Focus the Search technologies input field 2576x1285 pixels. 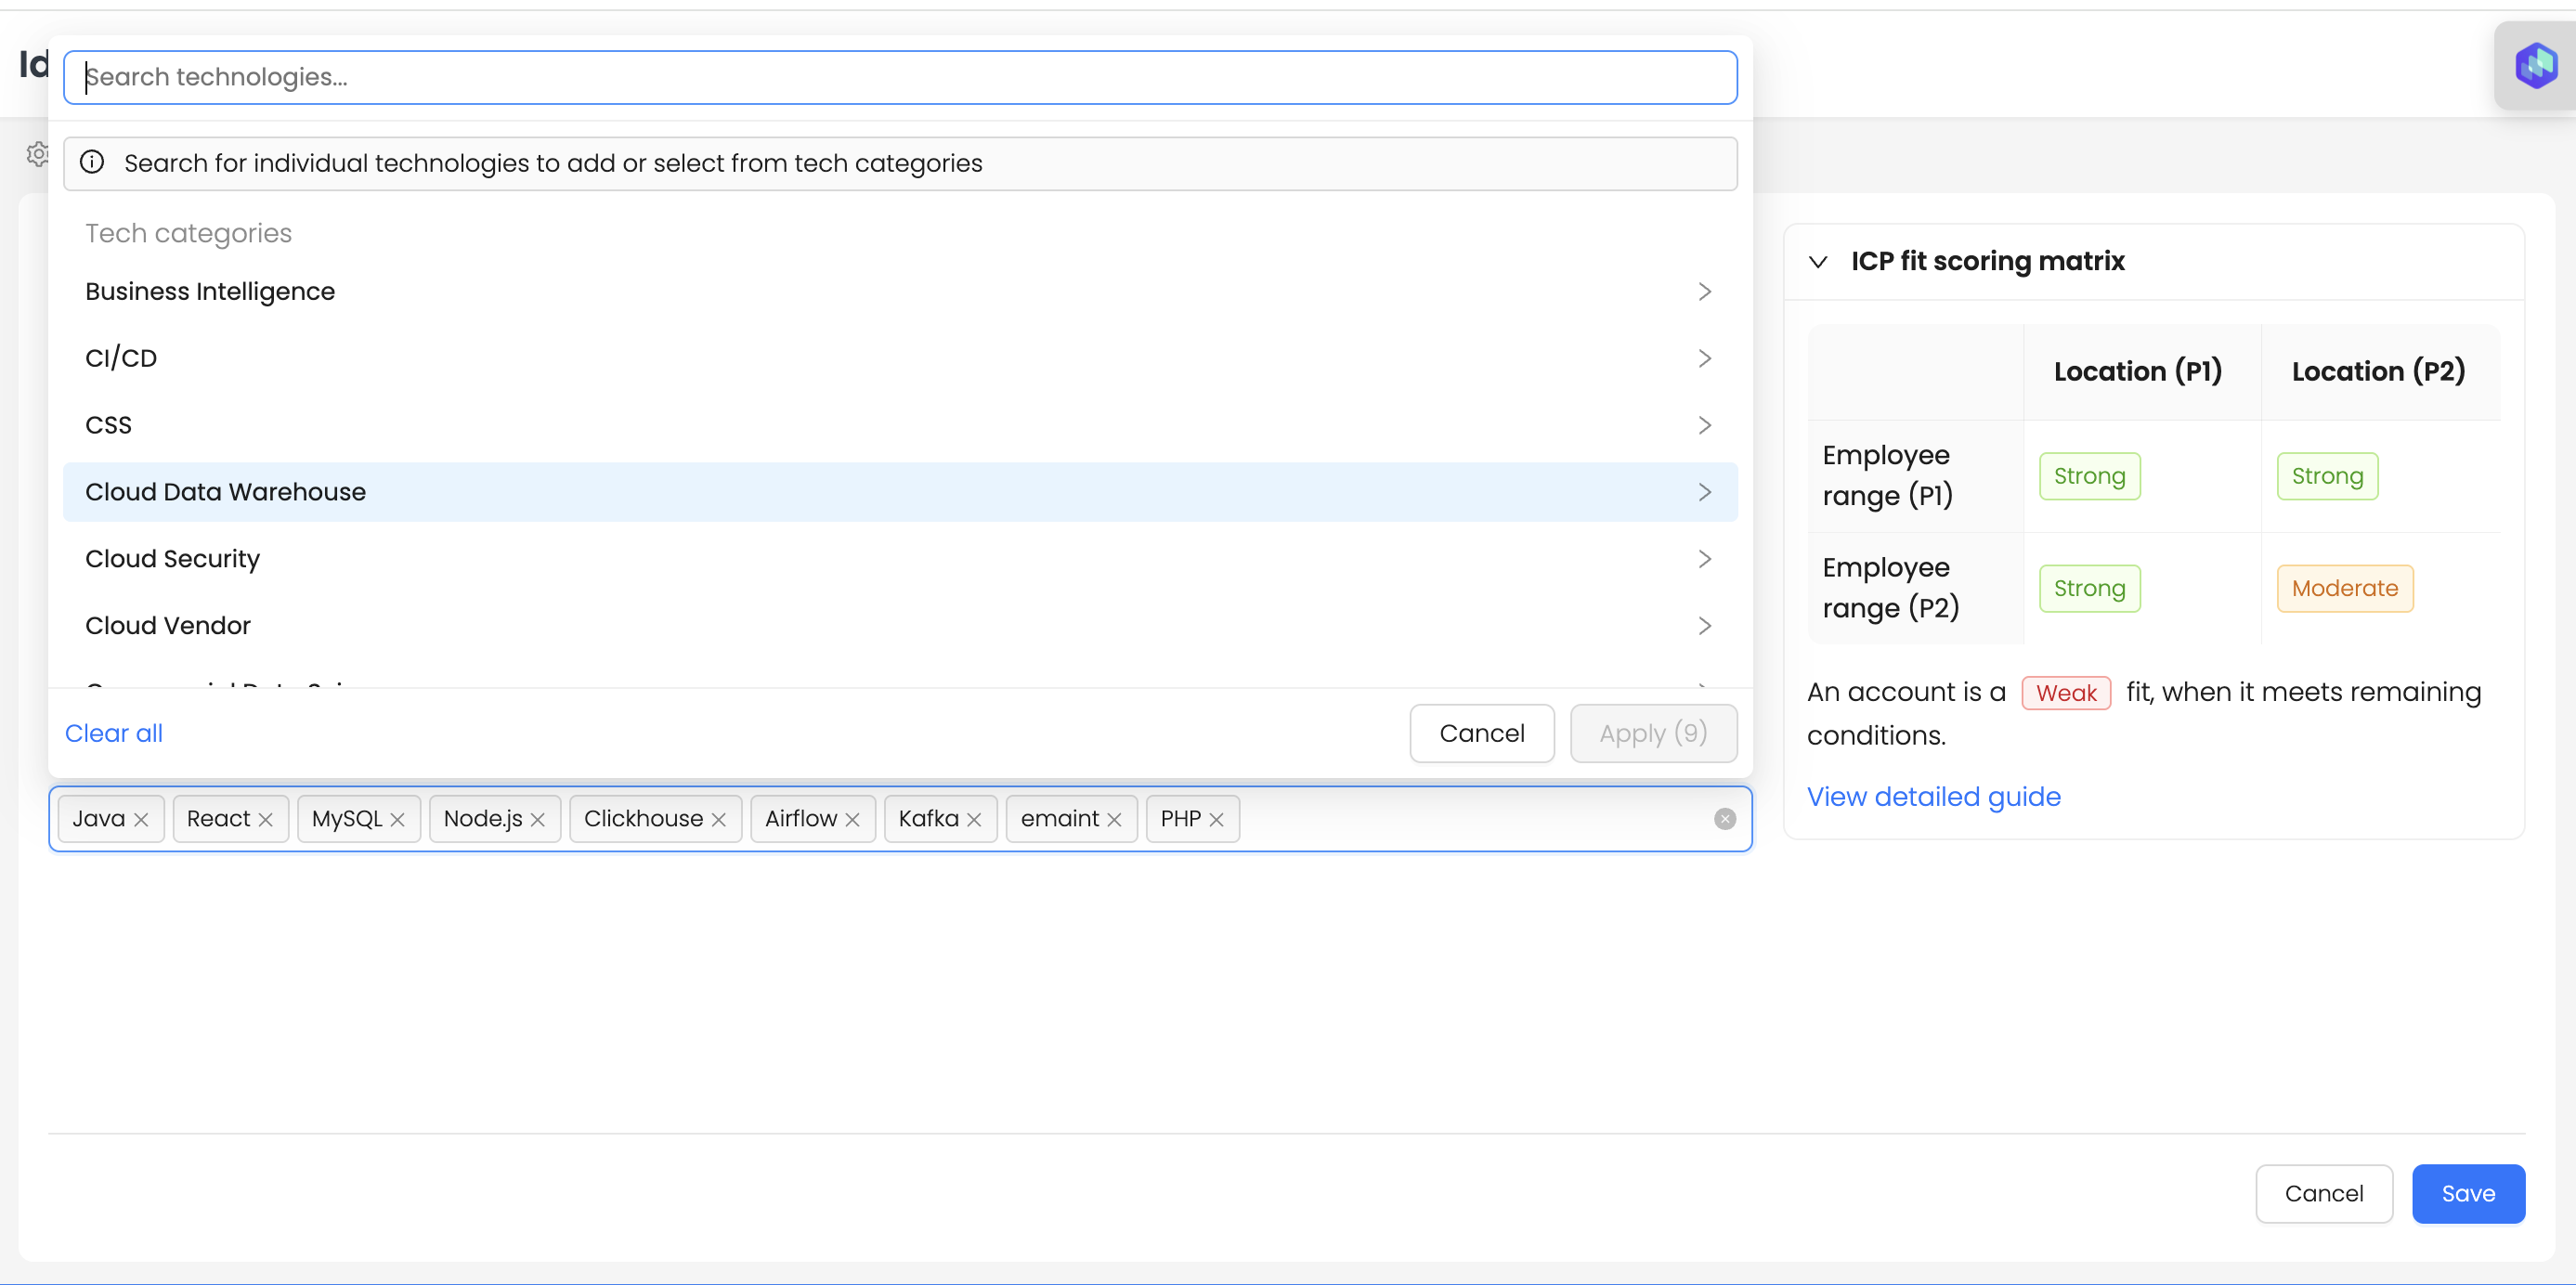[x=900, y=78]
